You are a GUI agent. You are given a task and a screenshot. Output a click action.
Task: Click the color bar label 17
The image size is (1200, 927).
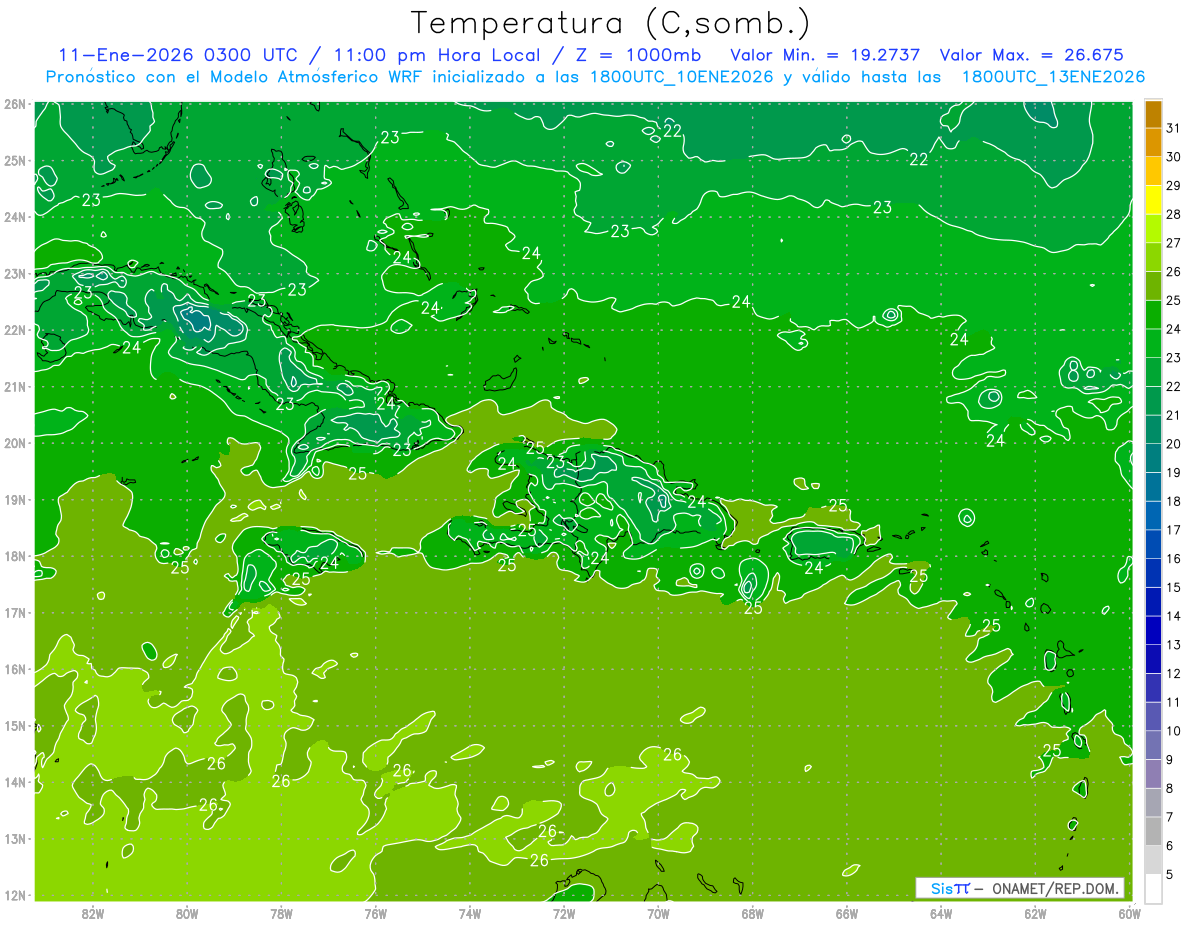pyautogui.click(x=1173, y=530)
